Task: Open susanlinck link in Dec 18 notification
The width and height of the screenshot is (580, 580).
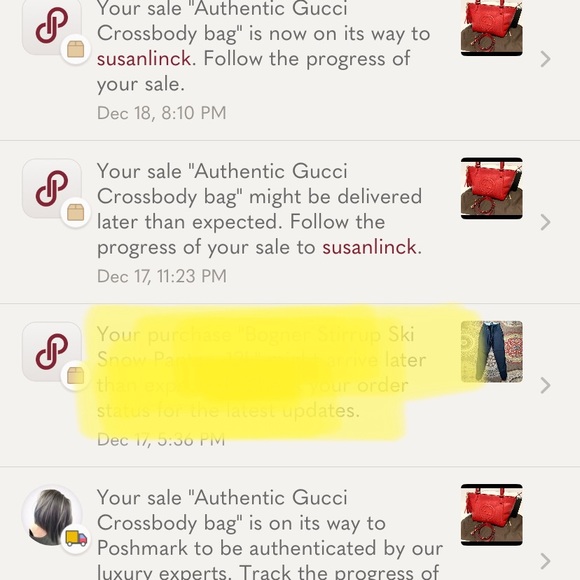Action: coord(144,59)
